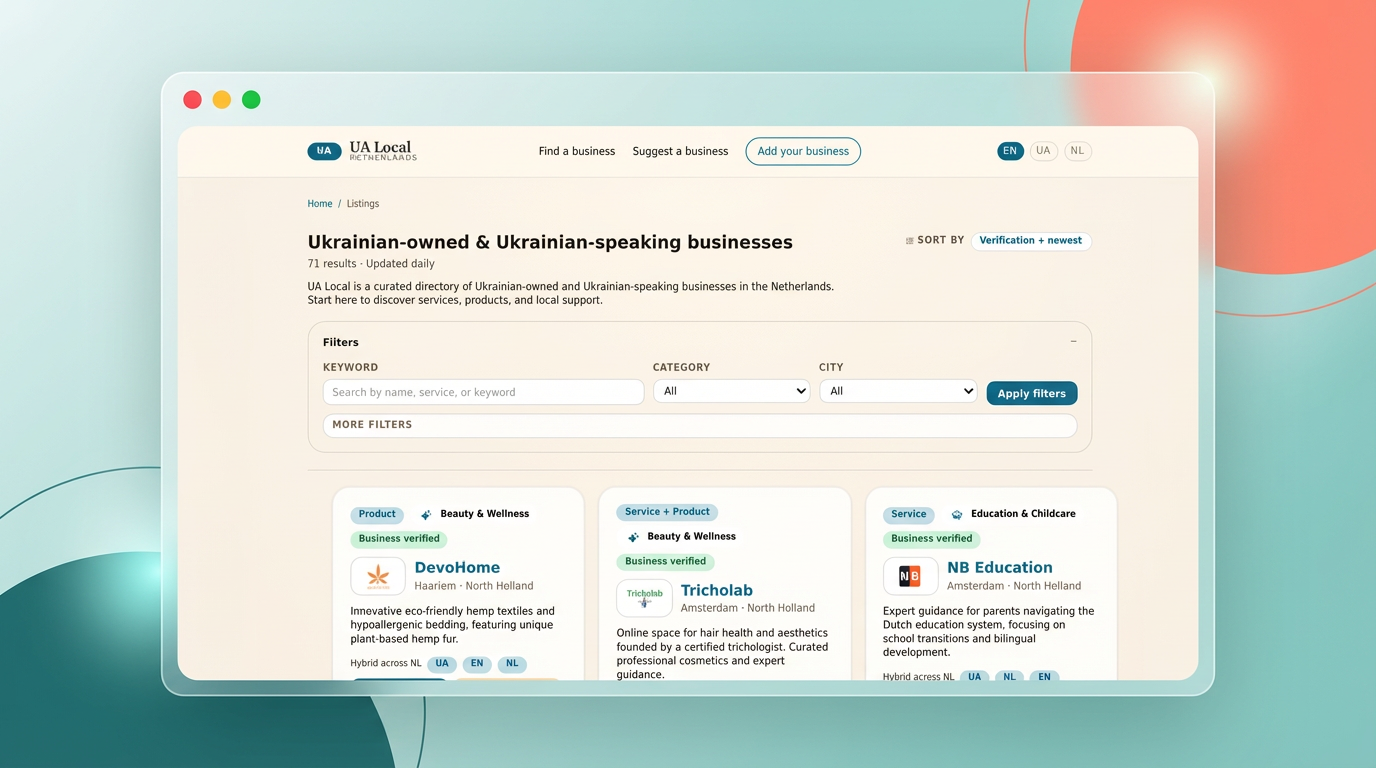This screenshot has width=1376, height=768.
Task: Click the sparkle icon on Tricholab's Beauty & Wellness tag
Action: coord(632,536)
